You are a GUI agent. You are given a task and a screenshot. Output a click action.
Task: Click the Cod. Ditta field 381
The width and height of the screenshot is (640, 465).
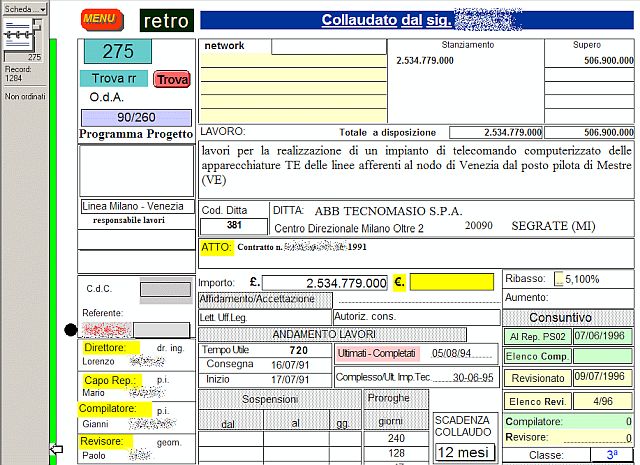click(x=234, y=226)
